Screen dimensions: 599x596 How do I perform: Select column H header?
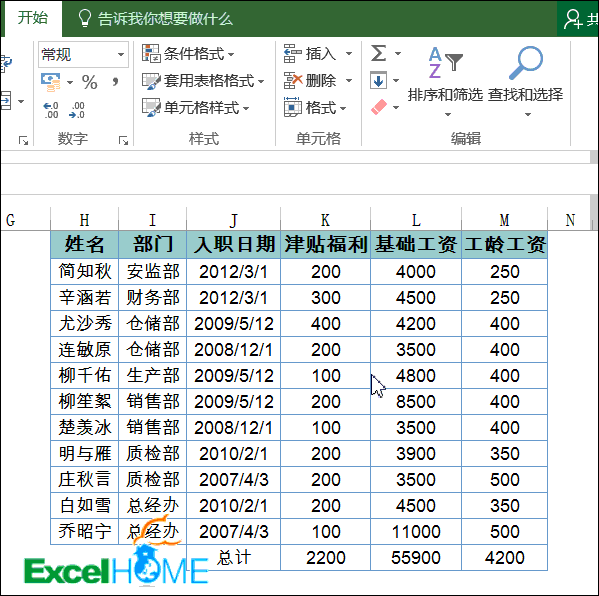coord(84,220)
